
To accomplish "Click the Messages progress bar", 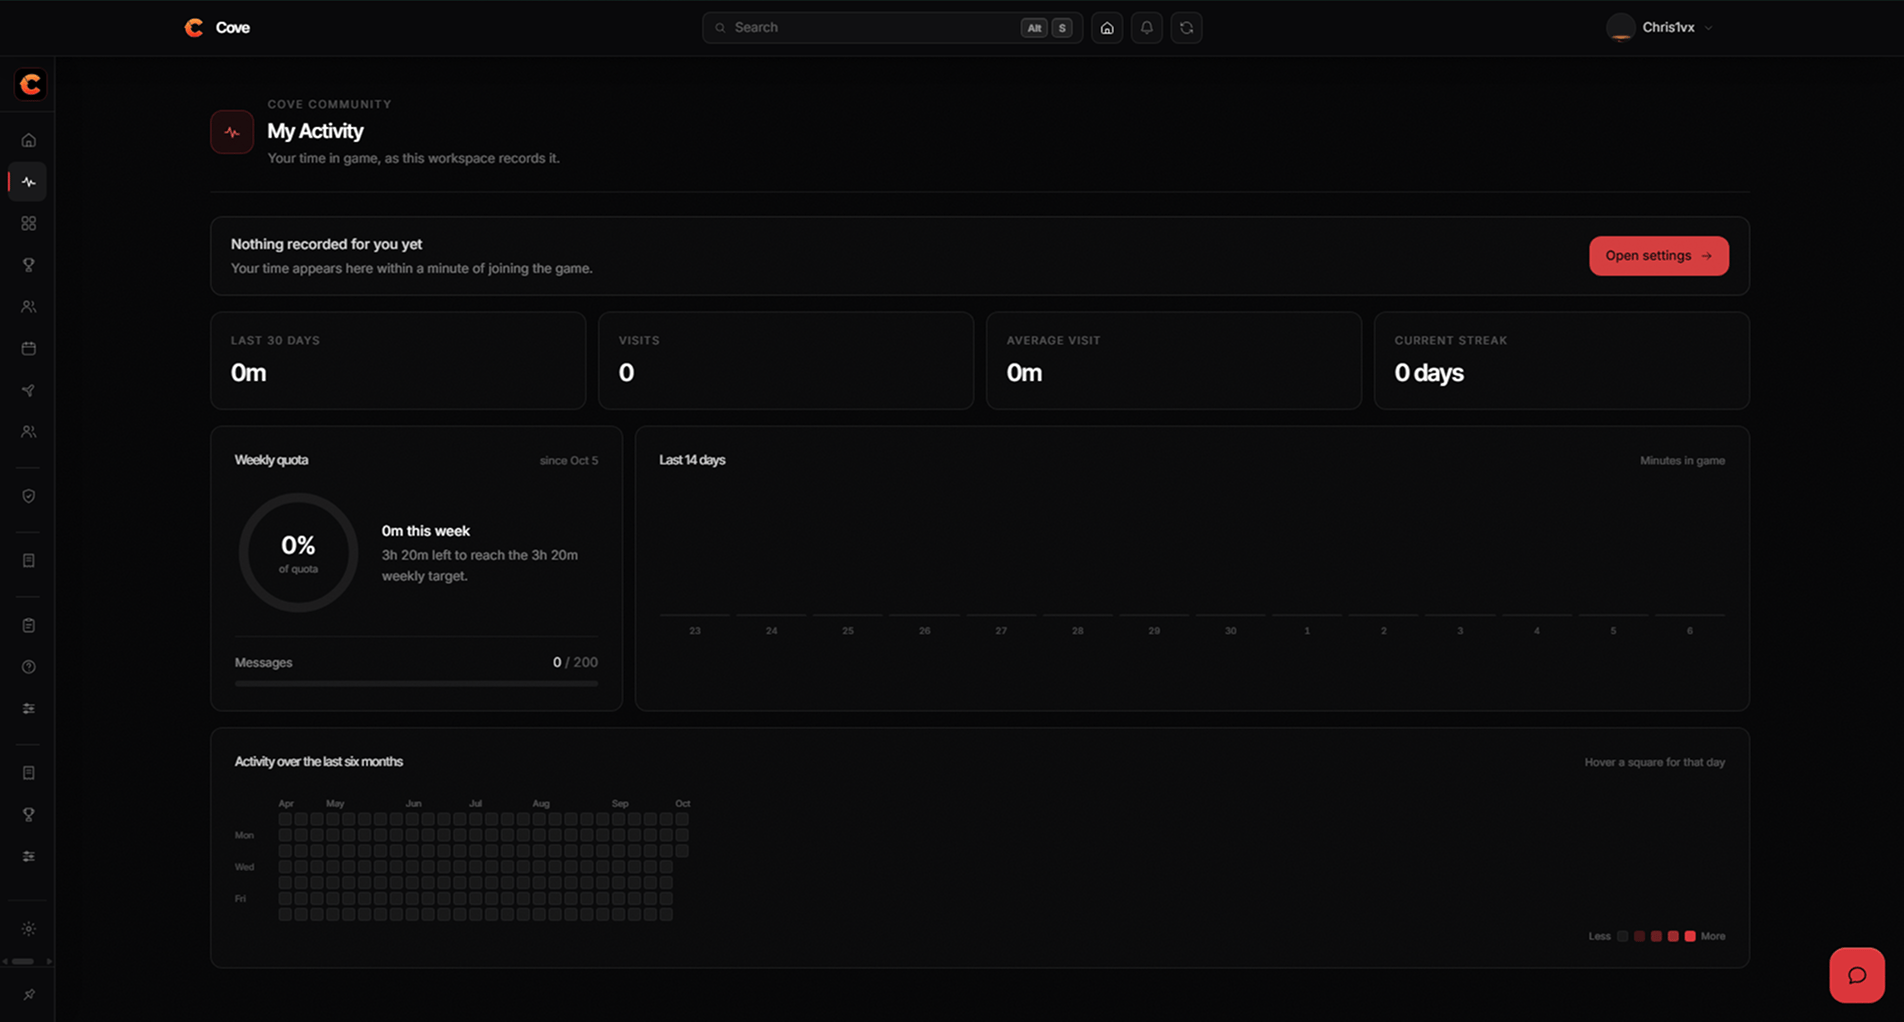I will (x=416, y=684).
